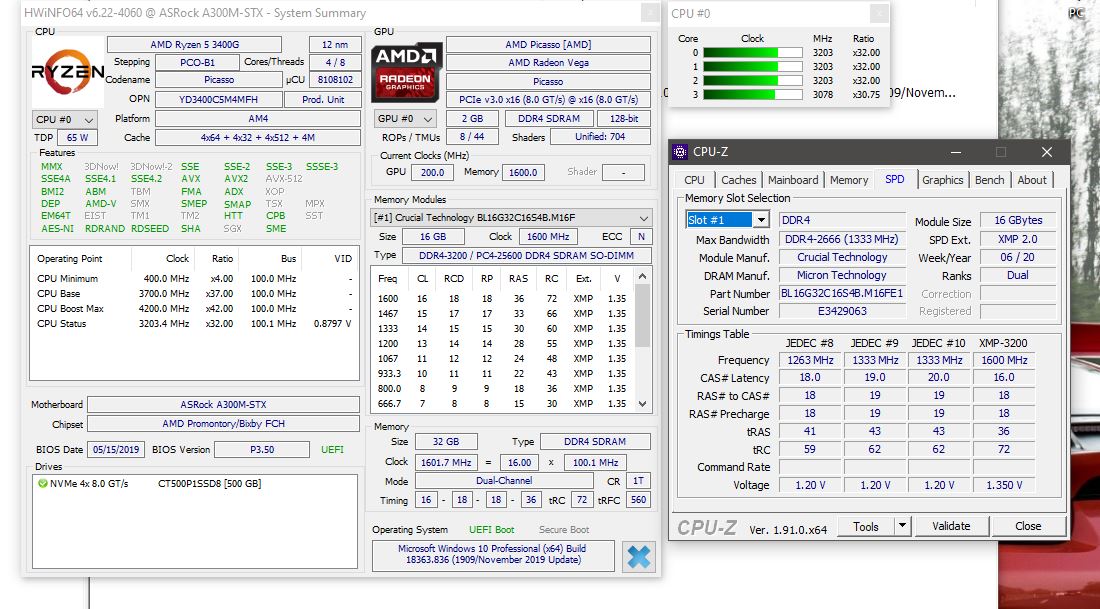Click the Dual-Channel memory mode field
Image resolution: width=1100 pixels, height=609 pixels.
(504, 481)
